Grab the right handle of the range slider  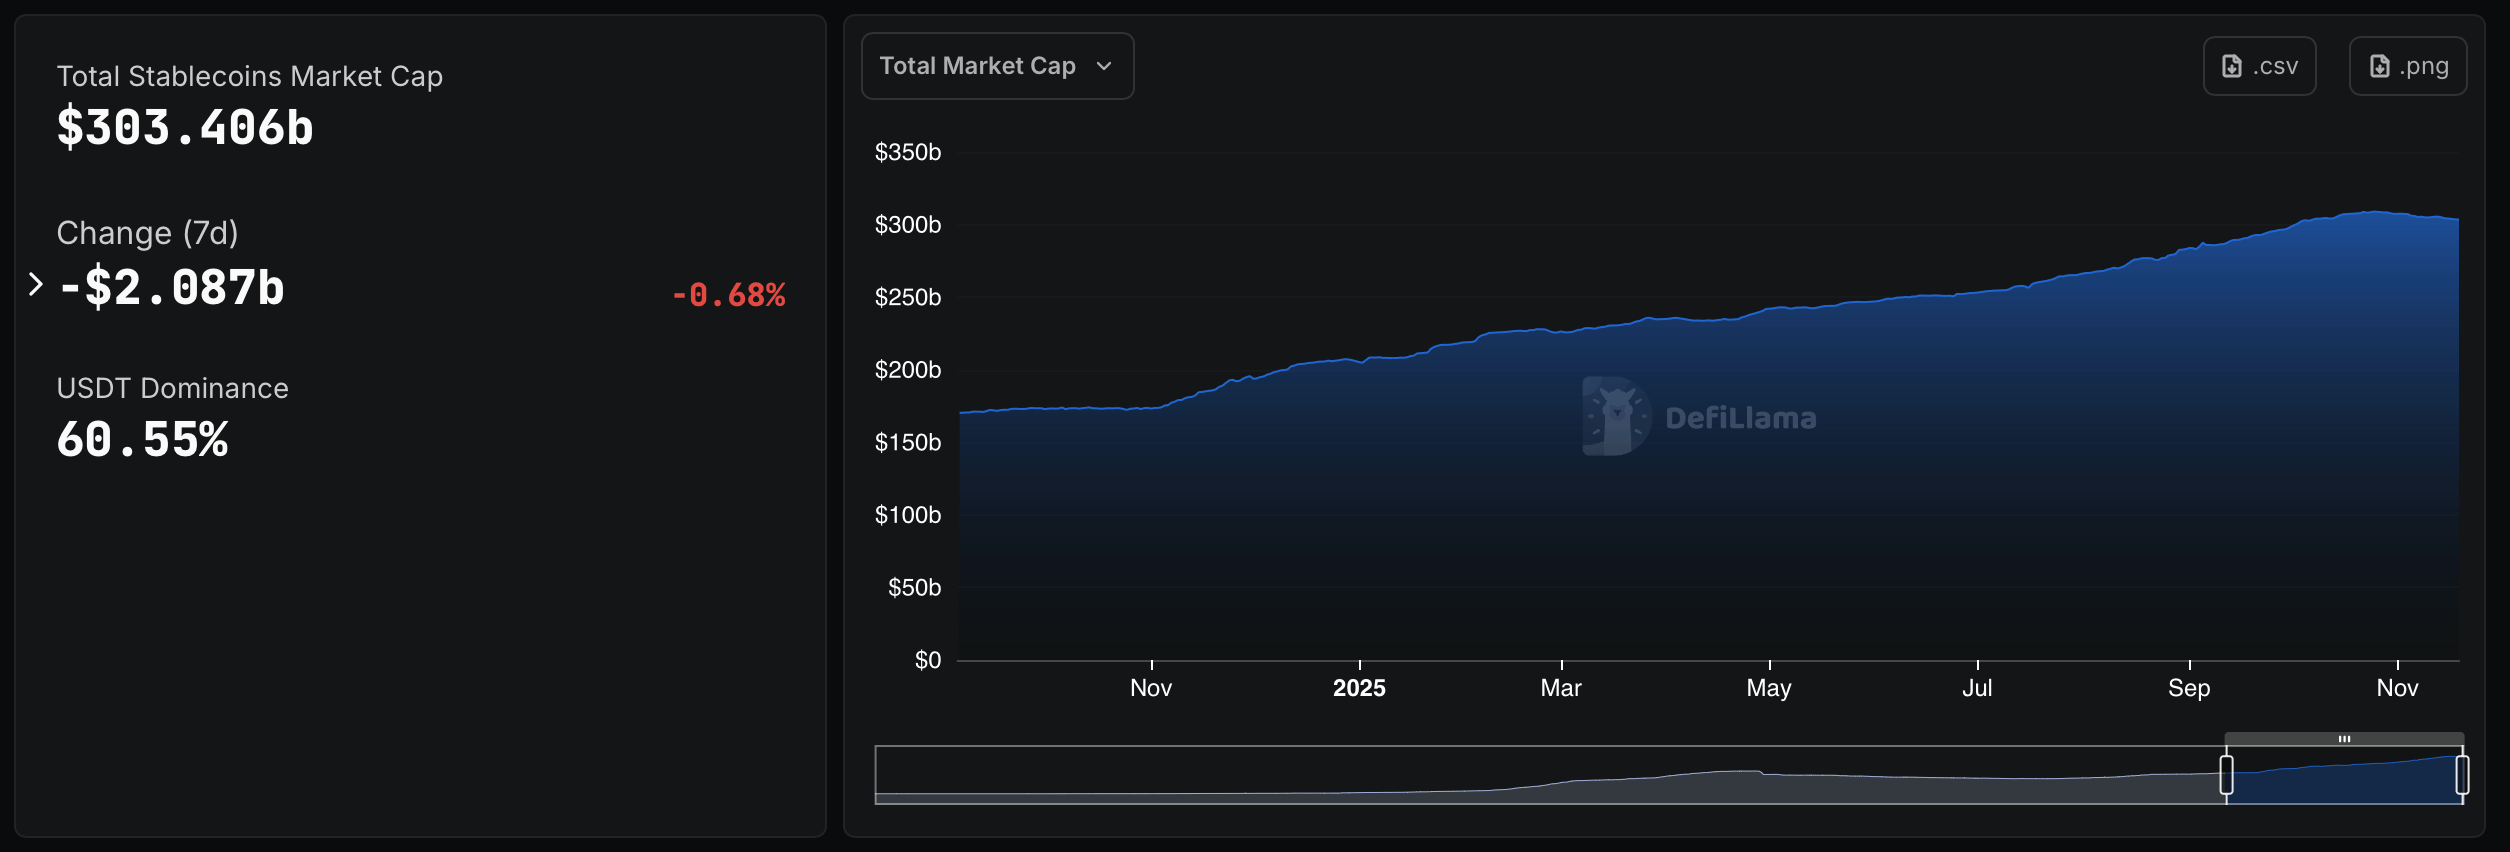coord(2462,775)
